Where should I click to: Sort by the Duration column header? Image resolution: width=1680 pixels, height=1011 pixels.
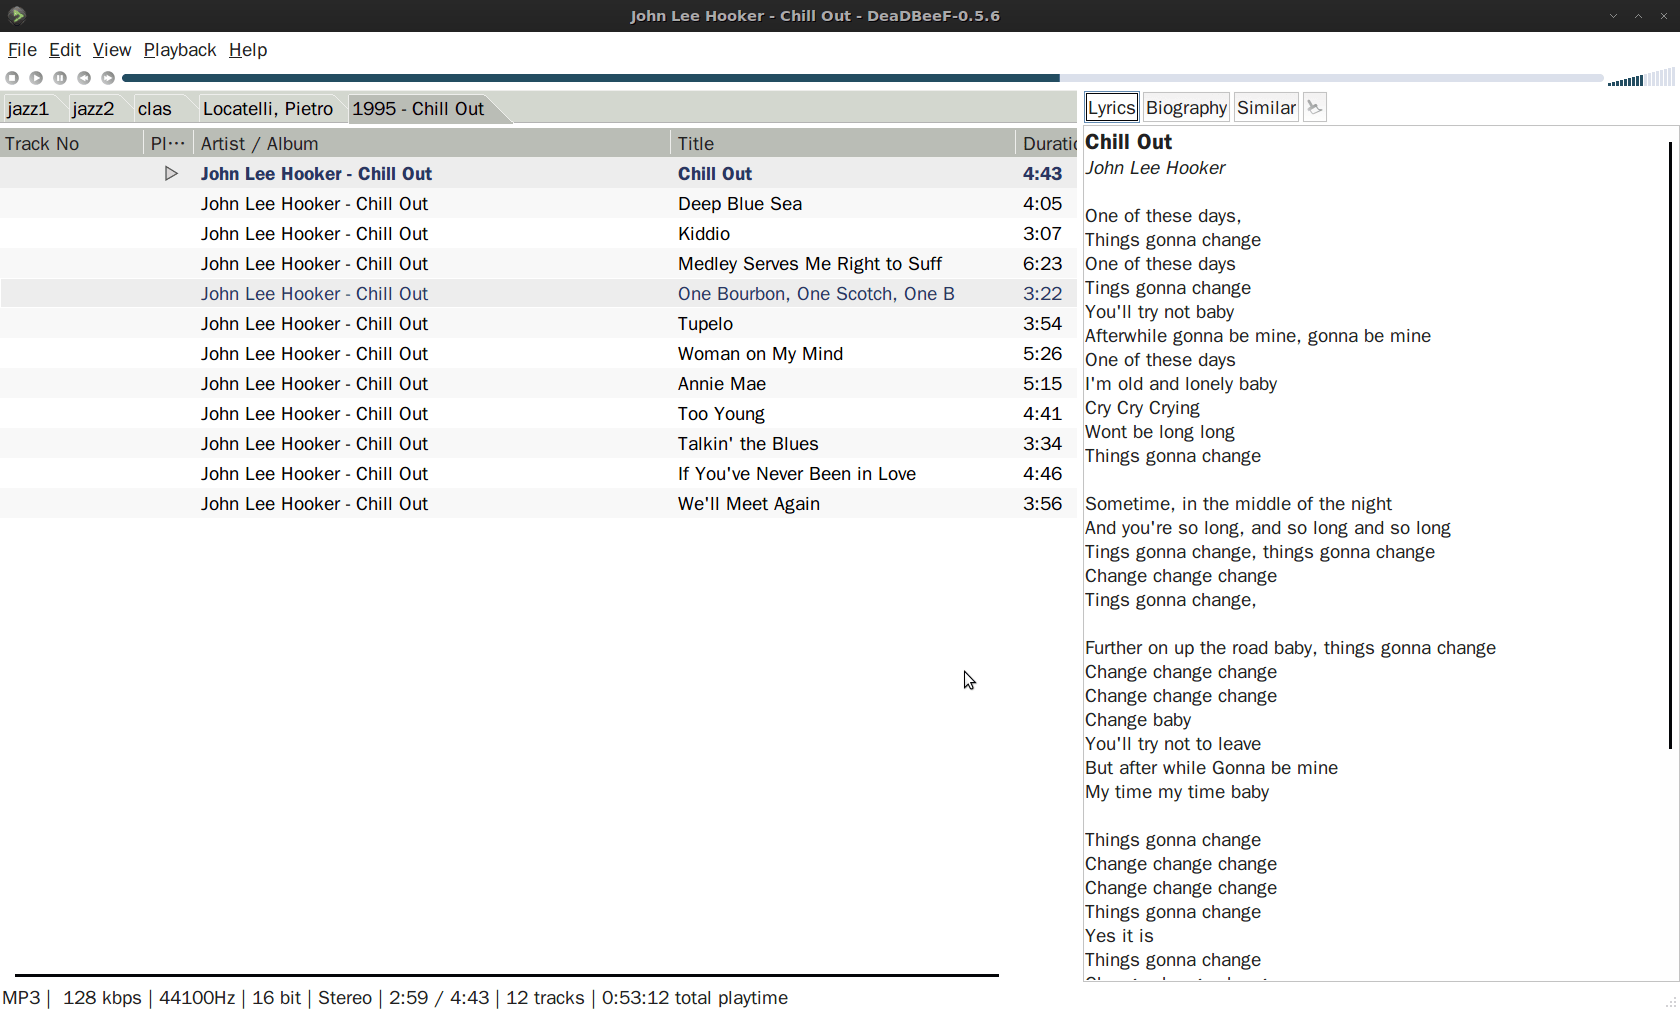click(x=1047, y=144)
